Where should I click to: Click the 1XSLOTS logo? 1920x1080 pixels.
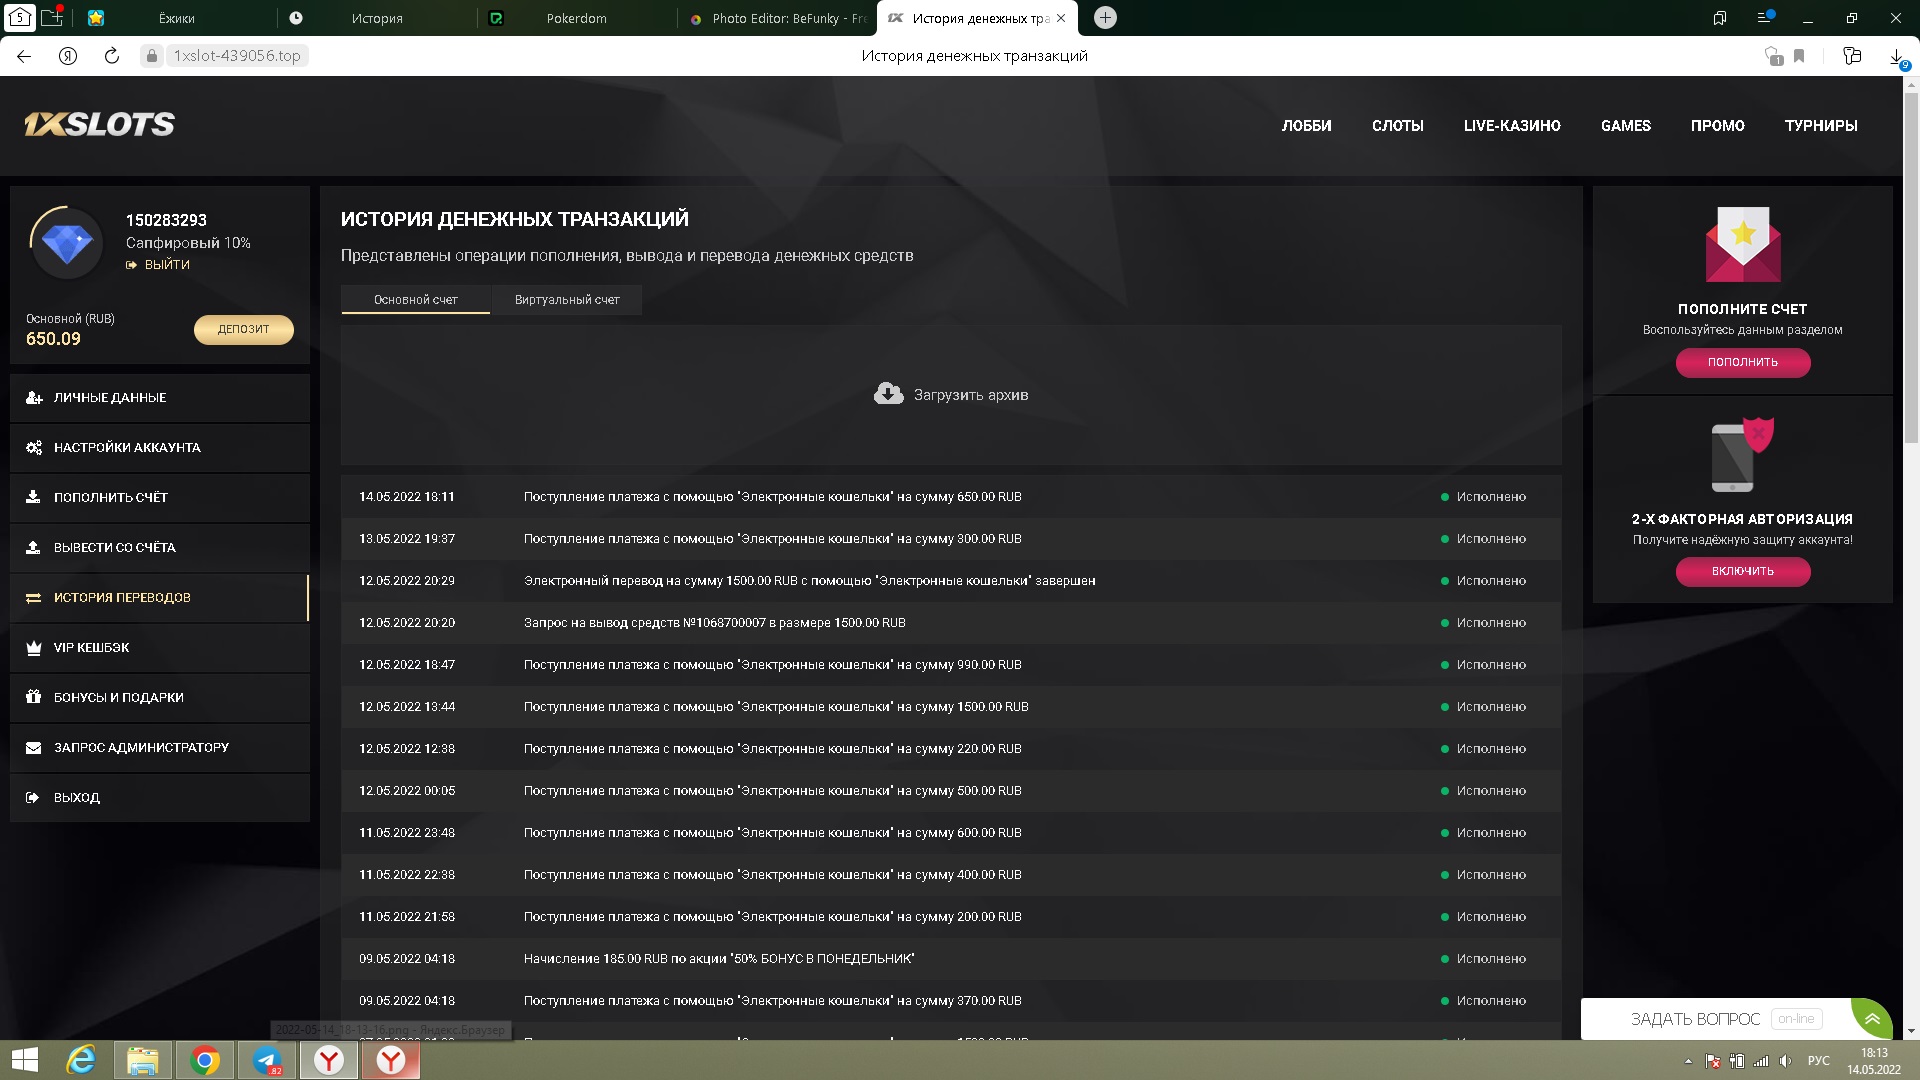tap(100, 124)
